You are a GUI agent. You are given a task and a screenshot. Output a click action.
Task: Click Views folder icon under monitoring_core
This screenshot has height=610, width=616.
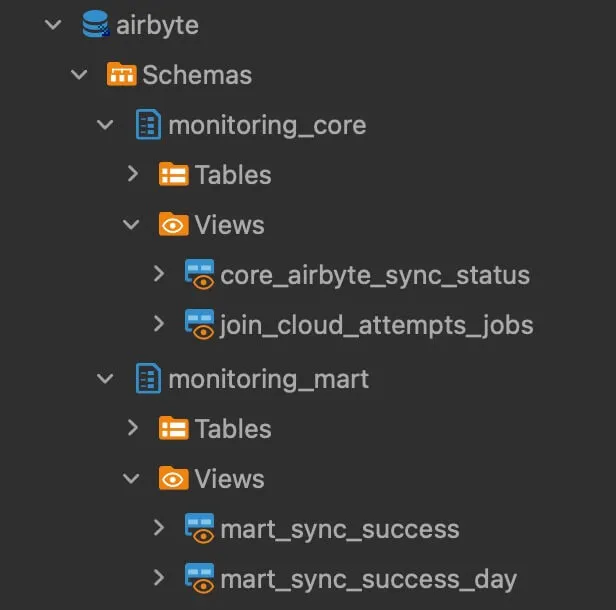click(174, 224)
